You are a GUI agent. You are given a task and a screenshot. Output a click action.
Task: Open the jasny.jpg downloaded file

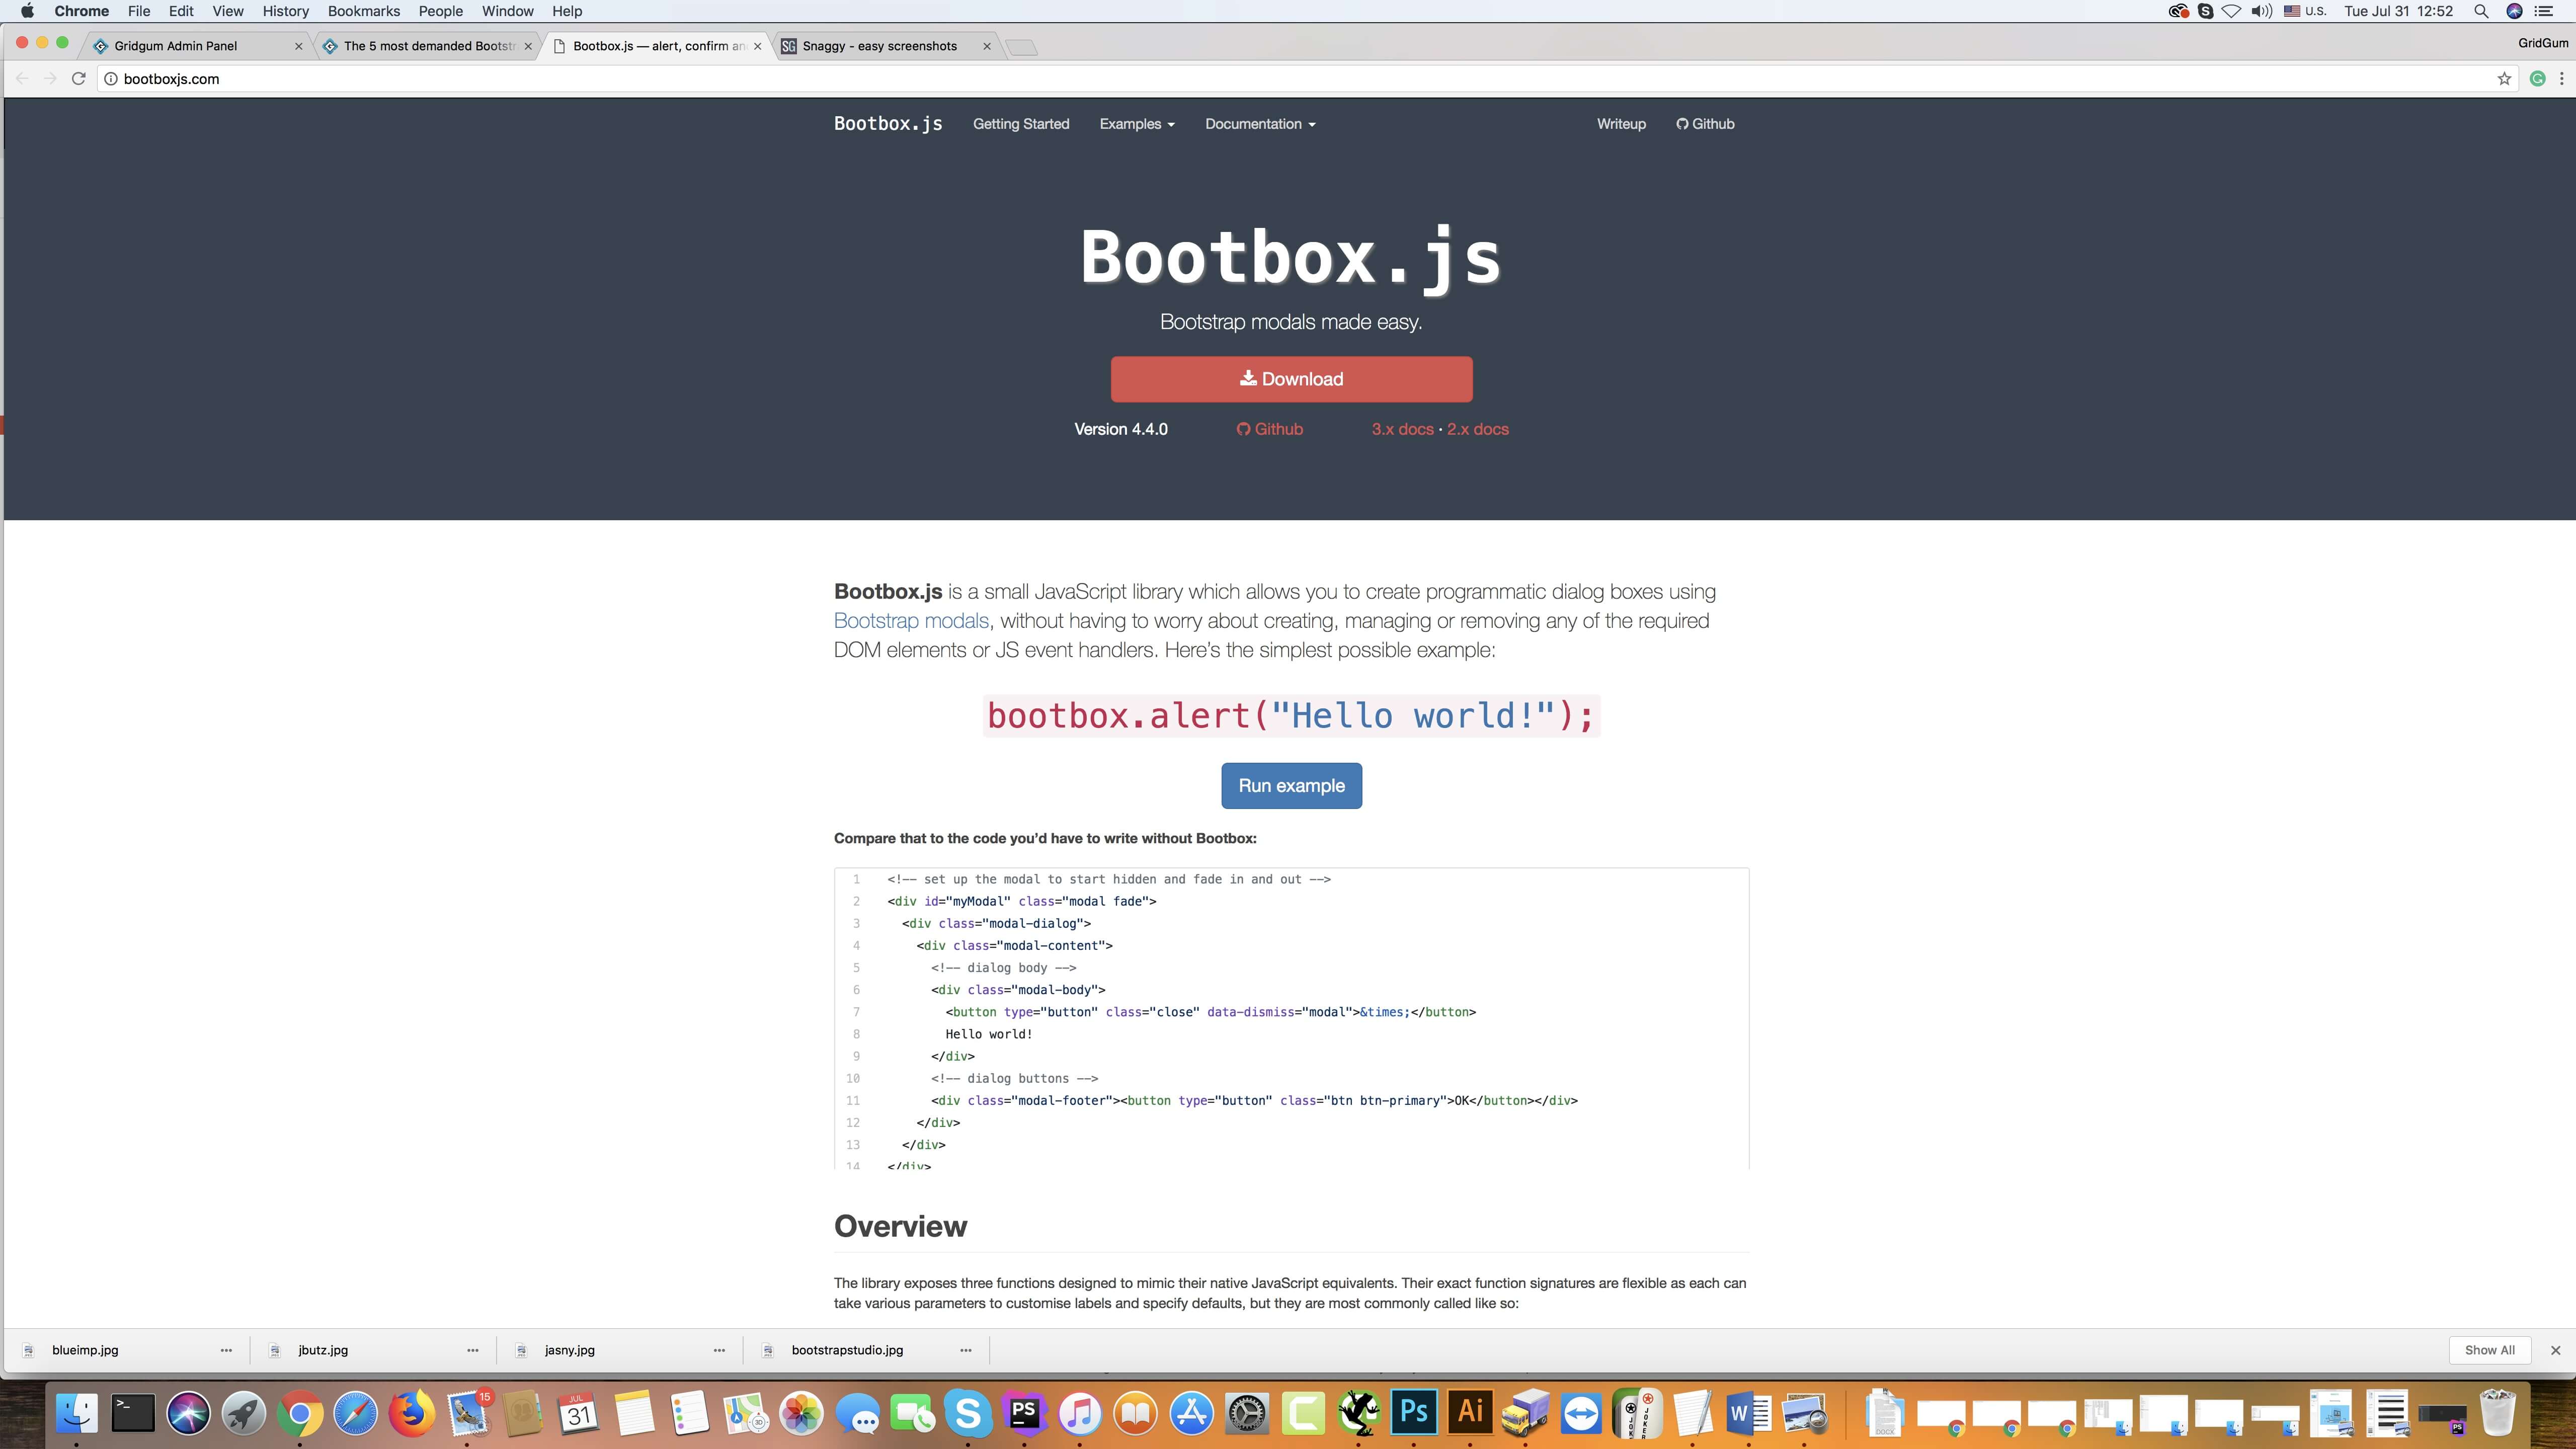[570, 1350]
